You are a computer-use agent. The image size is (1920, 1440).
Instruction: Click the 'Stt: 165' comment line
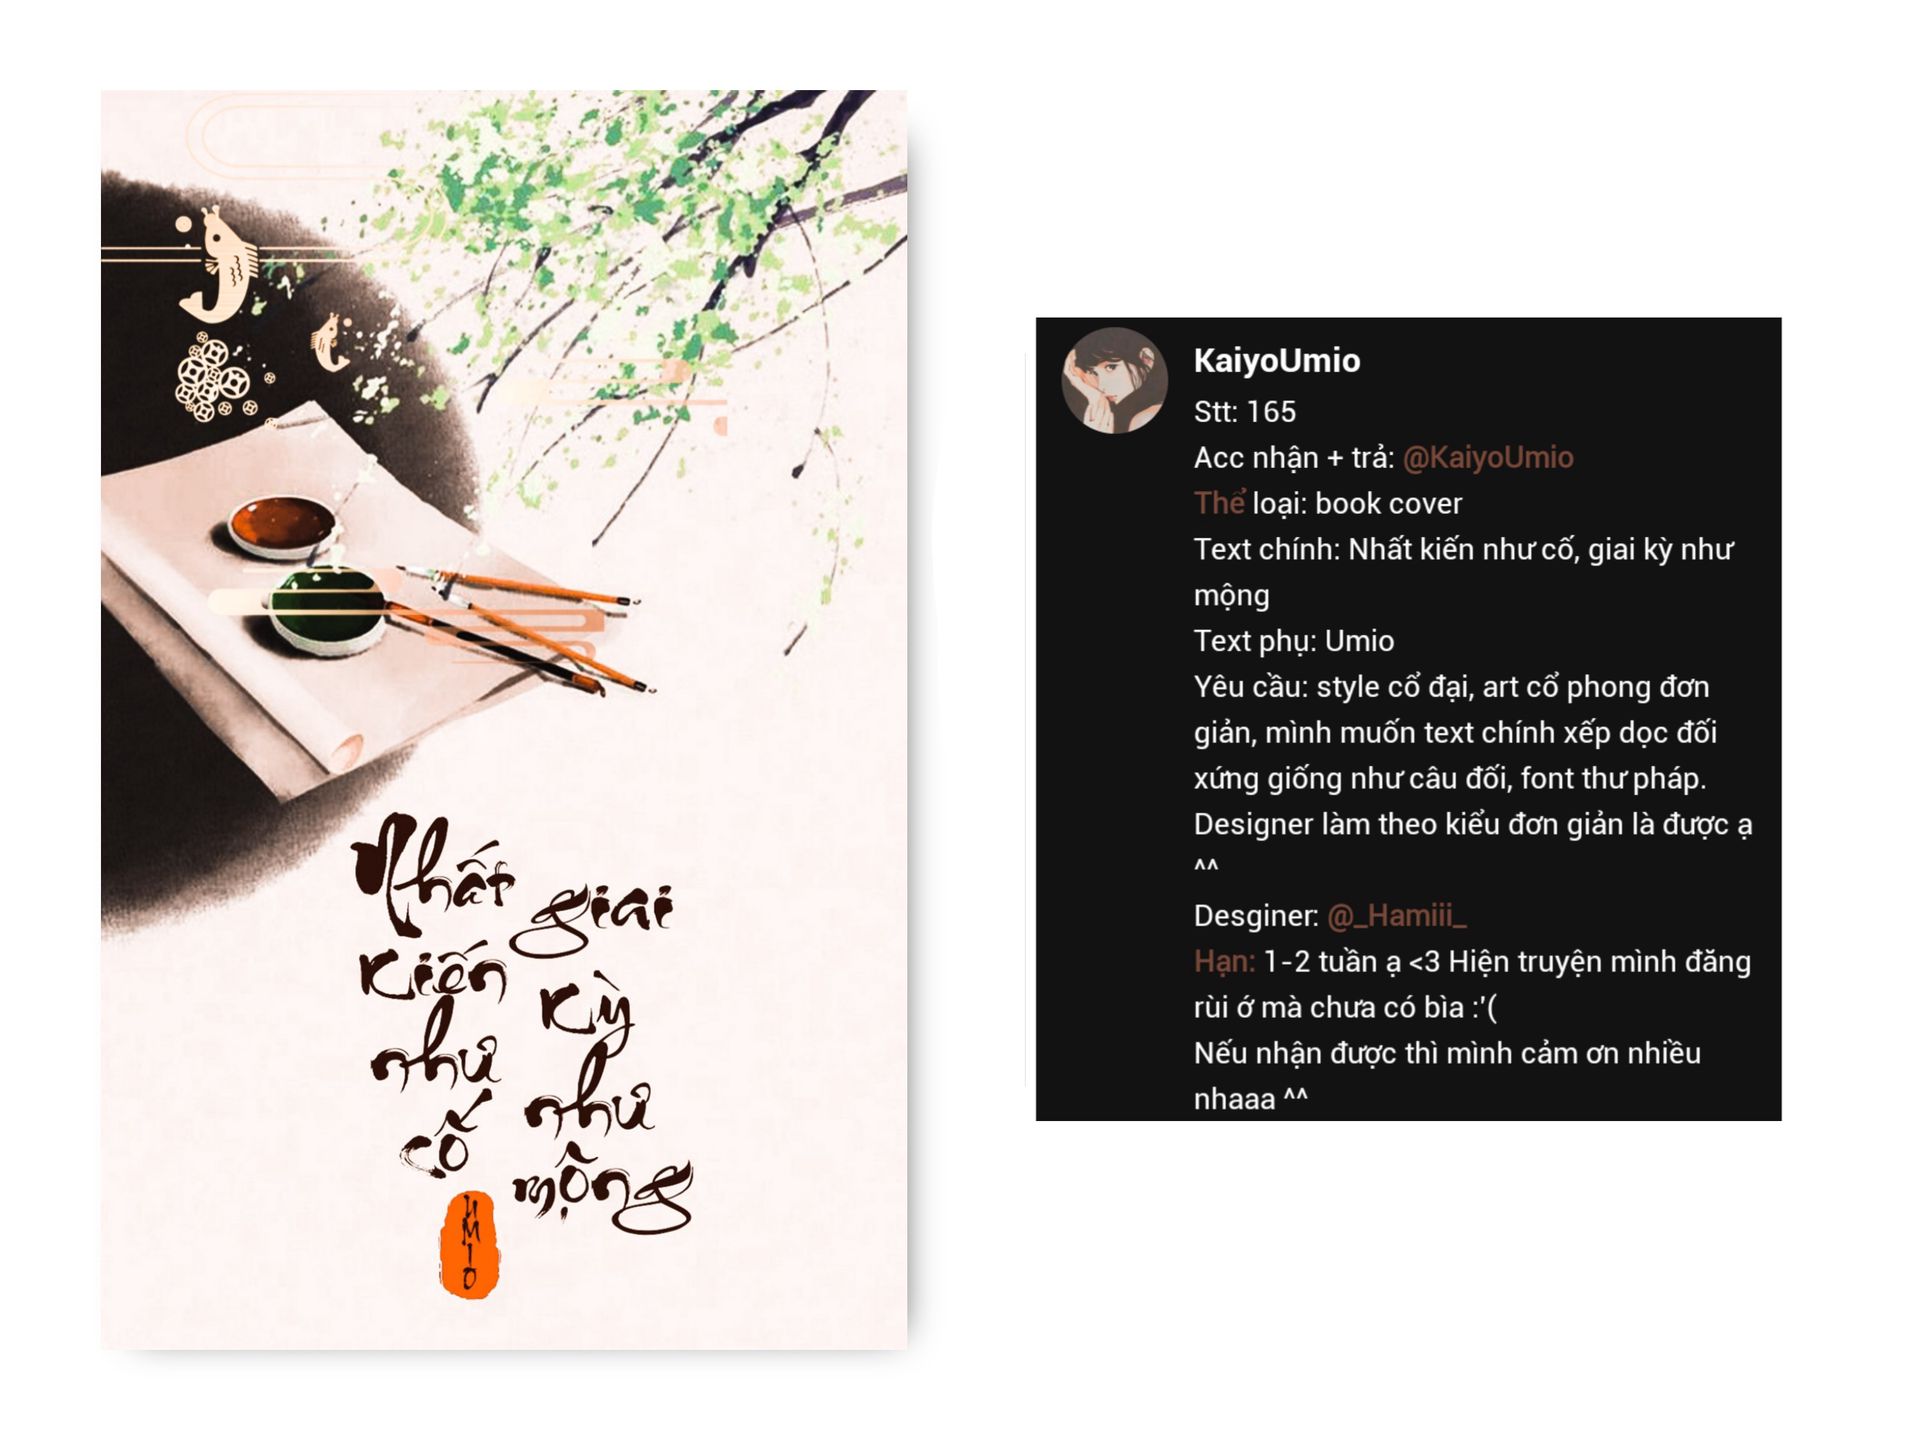tap(1244, 411)
